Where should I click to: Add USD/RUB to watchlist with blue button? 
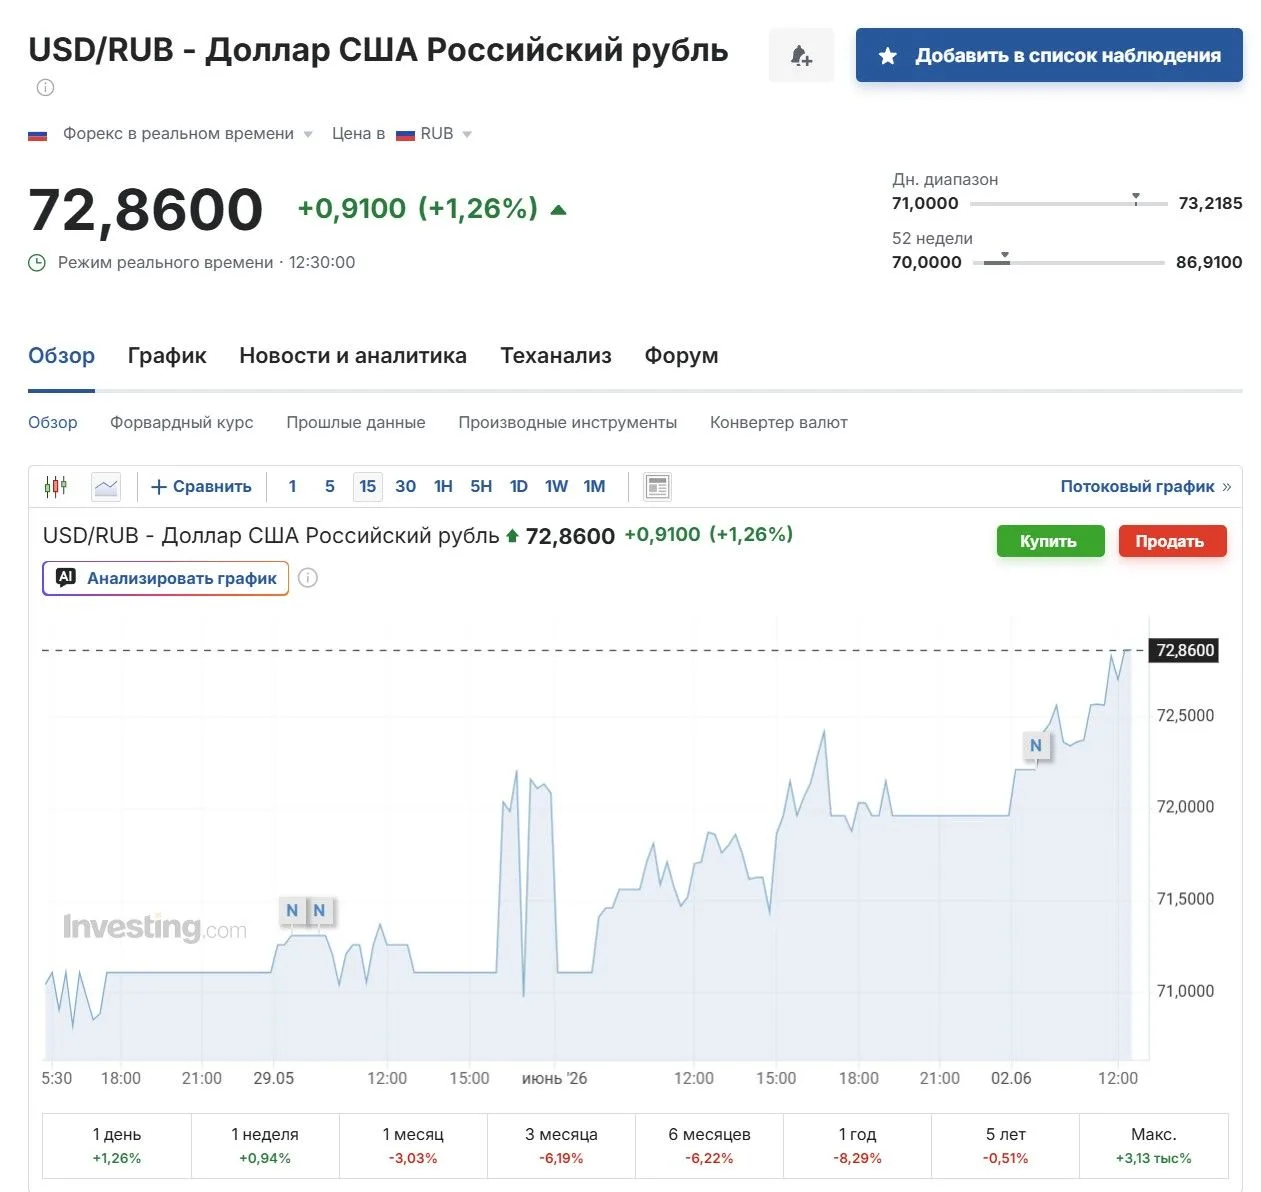pyautogui.click(x=1049, y=56)
